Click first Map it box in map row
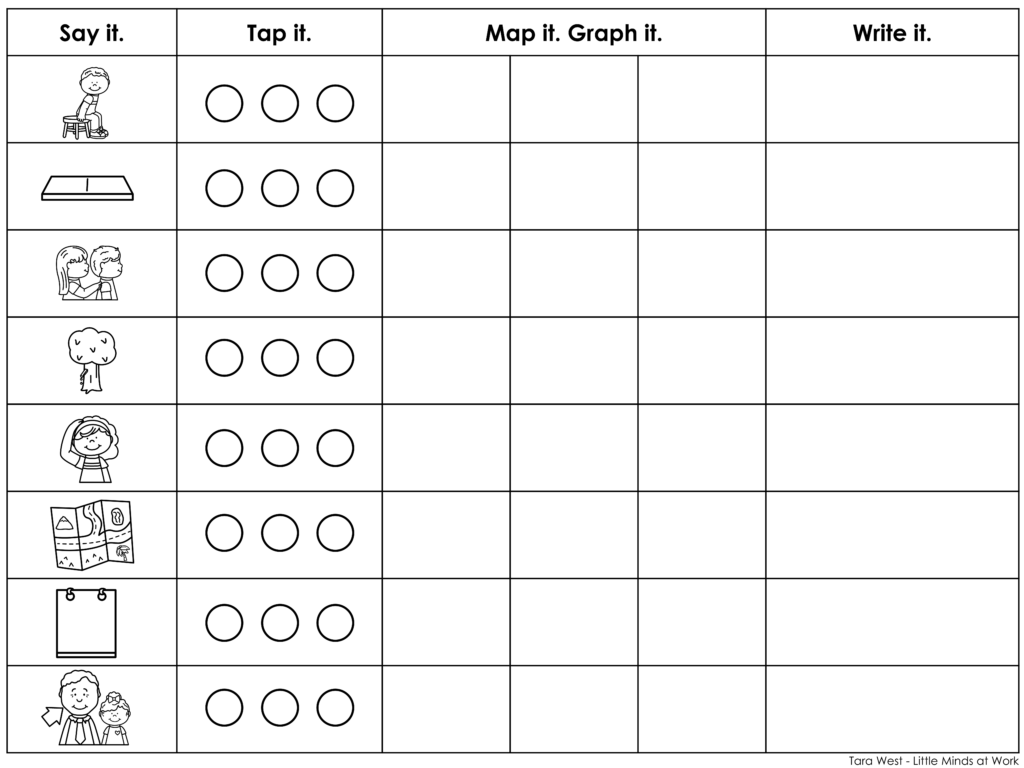This screenshot has width=1024, height=768. tap(446, 535)
